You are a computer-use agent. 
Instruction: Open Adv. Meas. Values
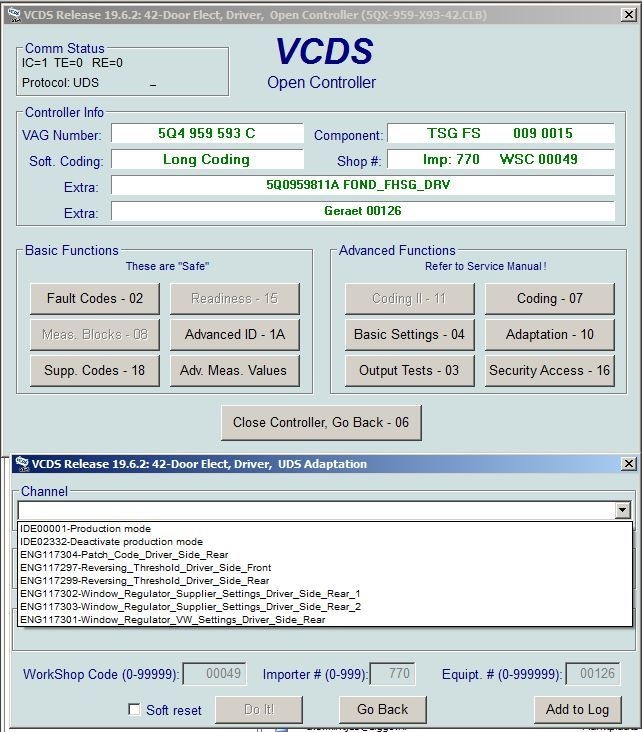[235, 371]
